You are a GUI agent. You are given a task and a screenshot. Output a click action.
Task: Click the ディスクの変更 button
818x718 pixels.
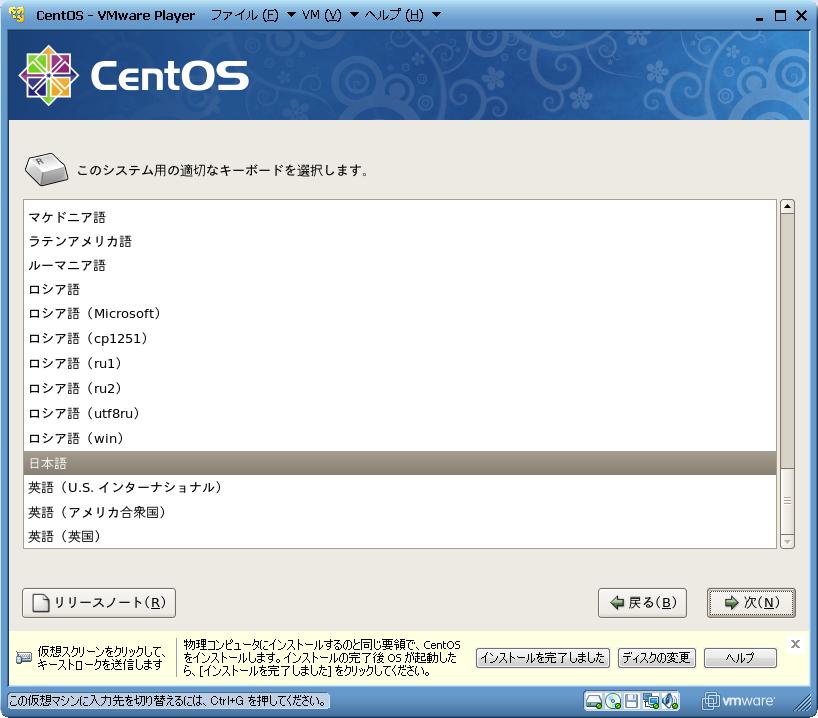pos(656,658)
